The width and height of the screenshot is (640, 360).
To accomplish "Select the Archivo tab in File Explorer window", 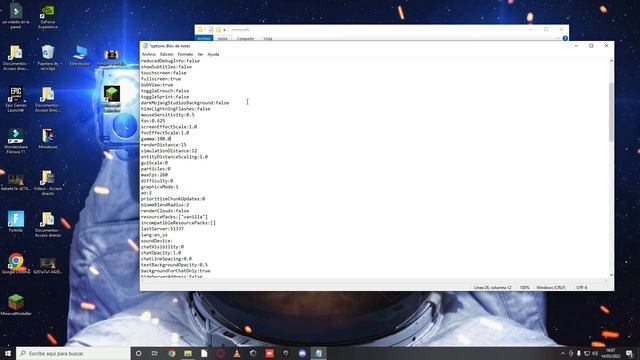I will coord(204,38).
